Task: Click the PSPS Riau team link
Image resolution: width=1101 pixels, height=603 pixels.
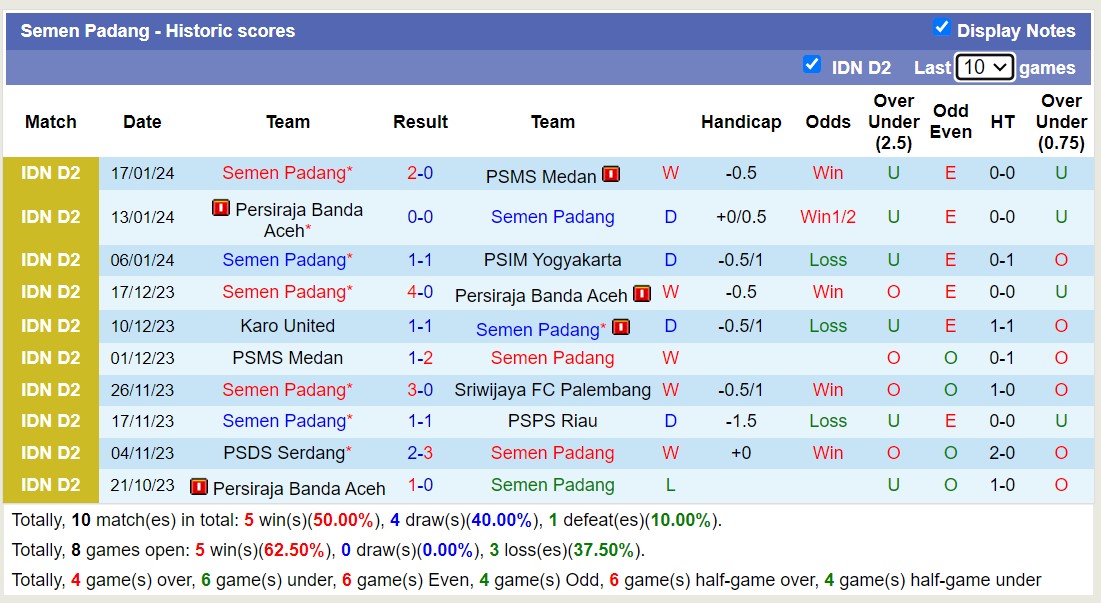Action: (553, 422)
